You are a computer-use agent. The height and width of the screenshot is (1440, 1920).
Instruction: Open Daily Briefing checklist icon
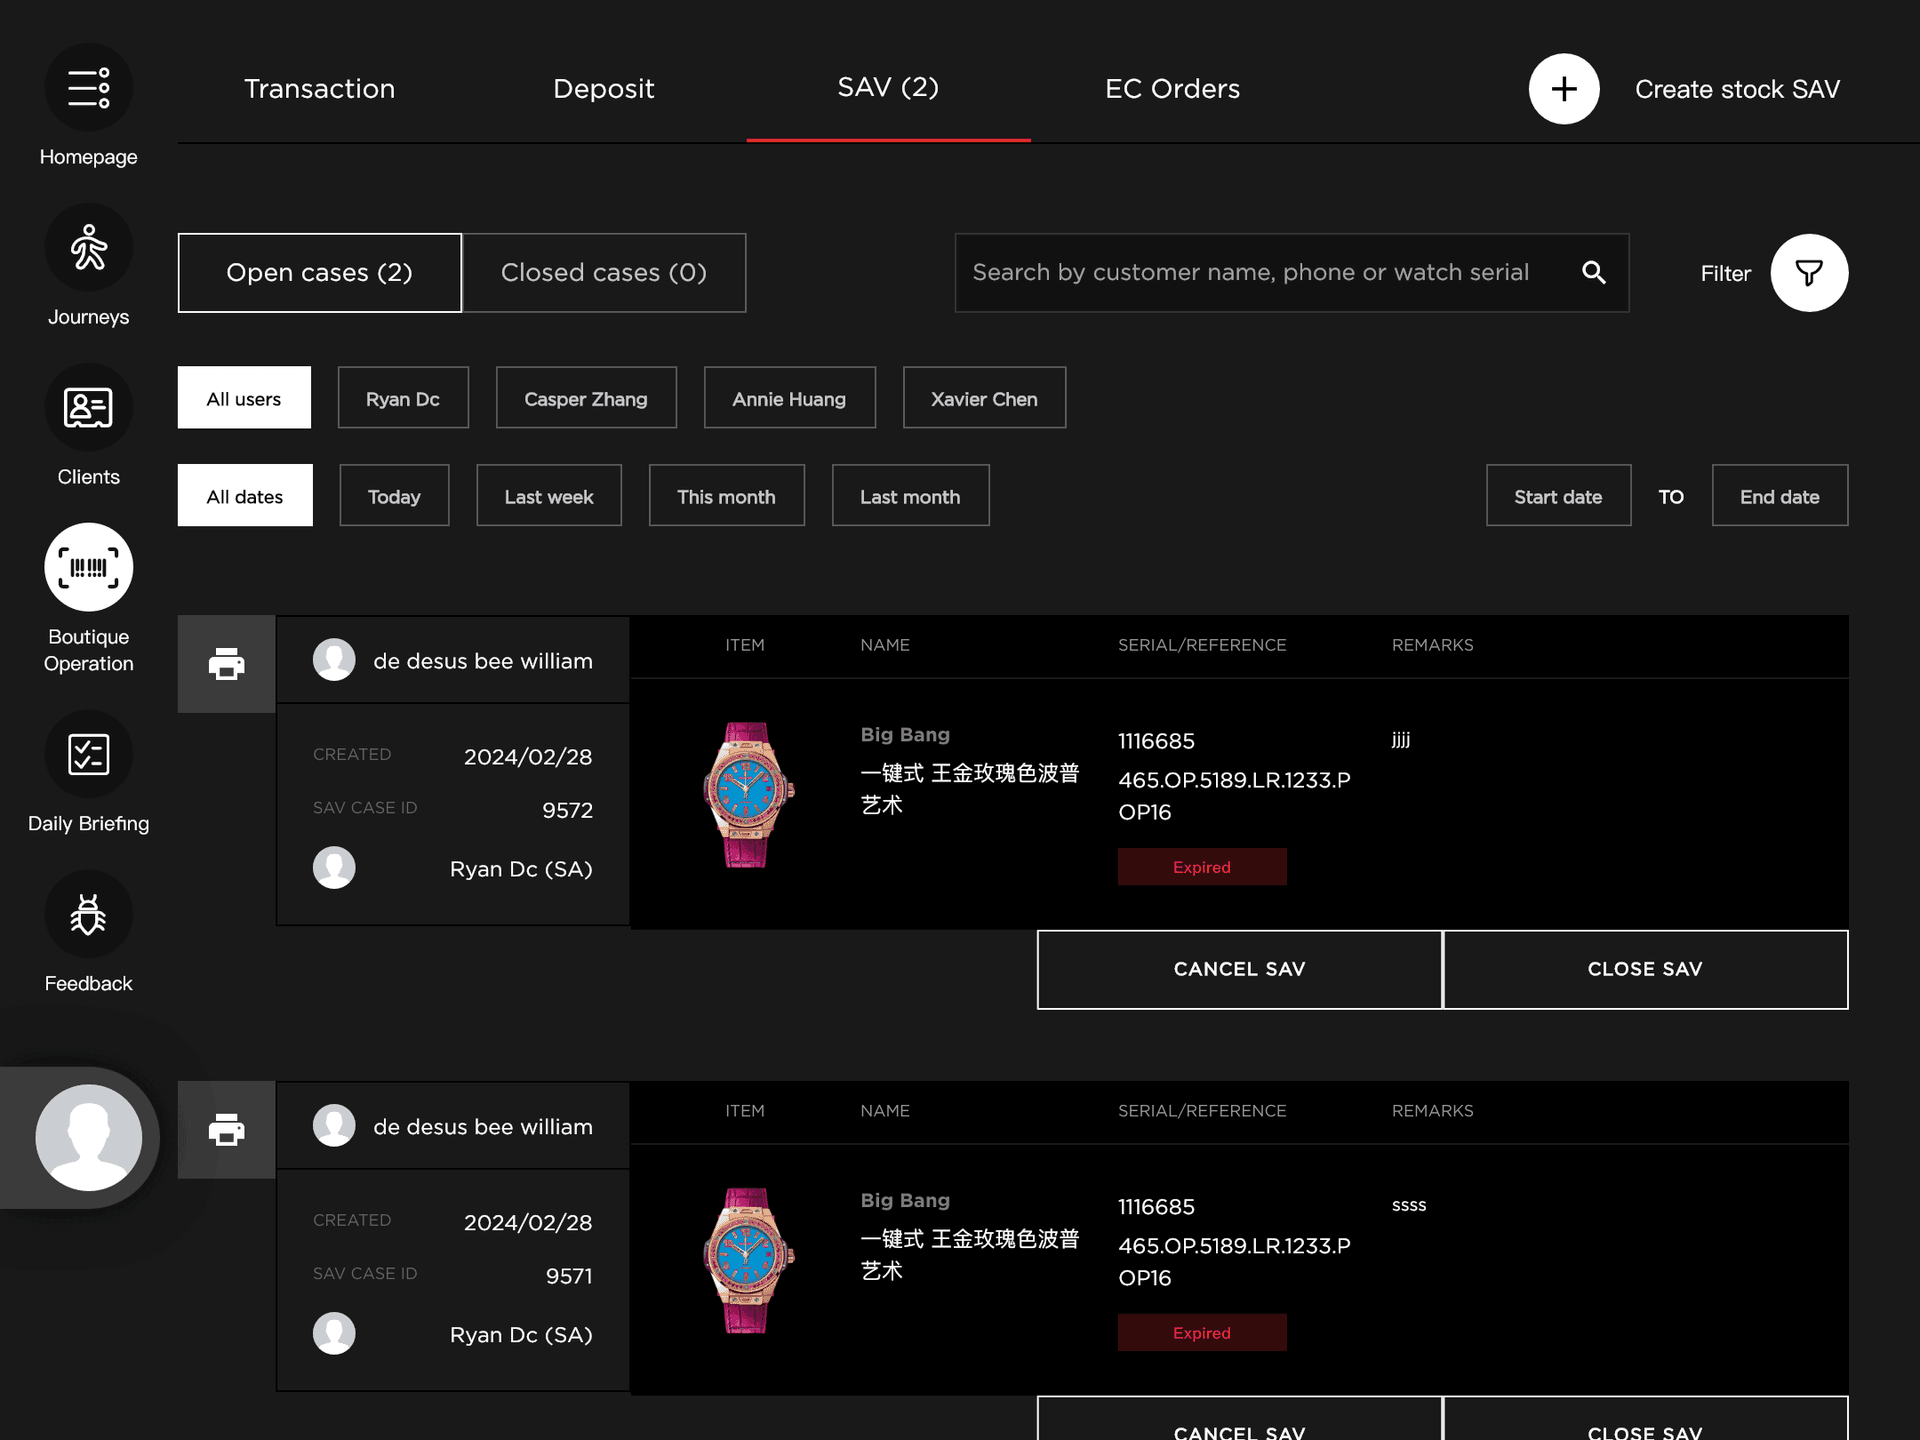pos(88,754)
